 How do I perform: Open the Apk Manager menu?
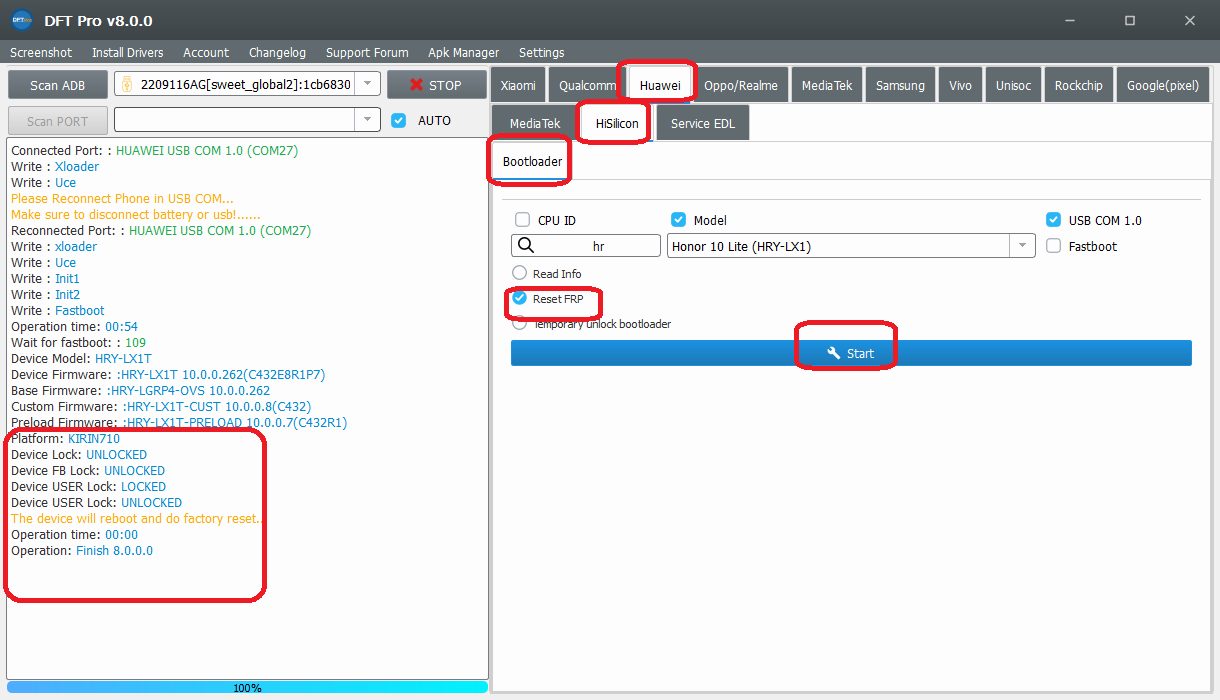[463, 52]
